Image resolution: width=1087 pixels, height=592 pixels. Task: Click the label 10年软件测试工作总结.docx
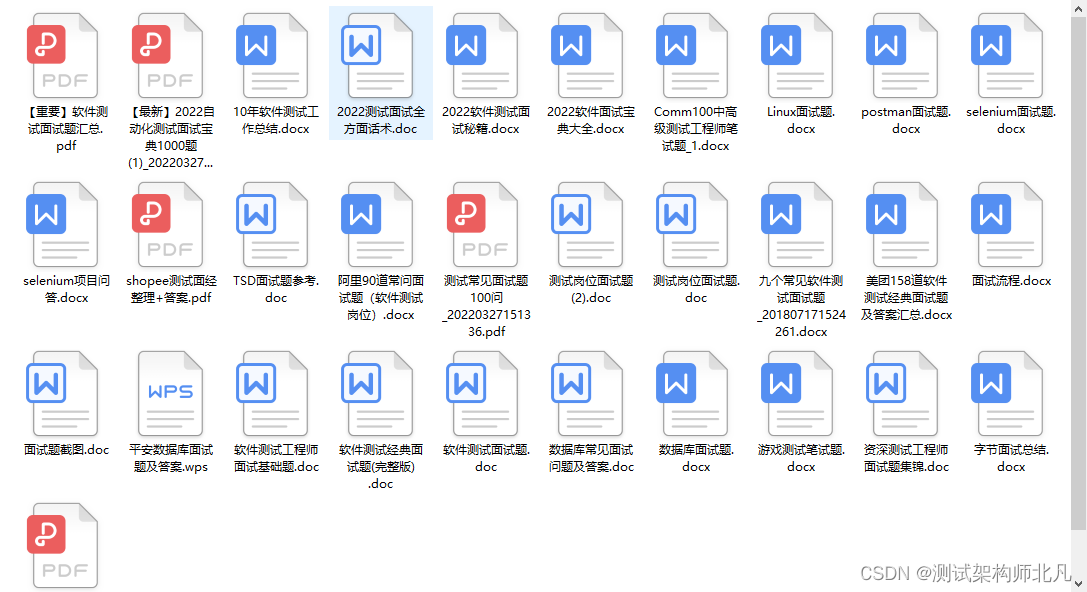[x=276, y=120]
